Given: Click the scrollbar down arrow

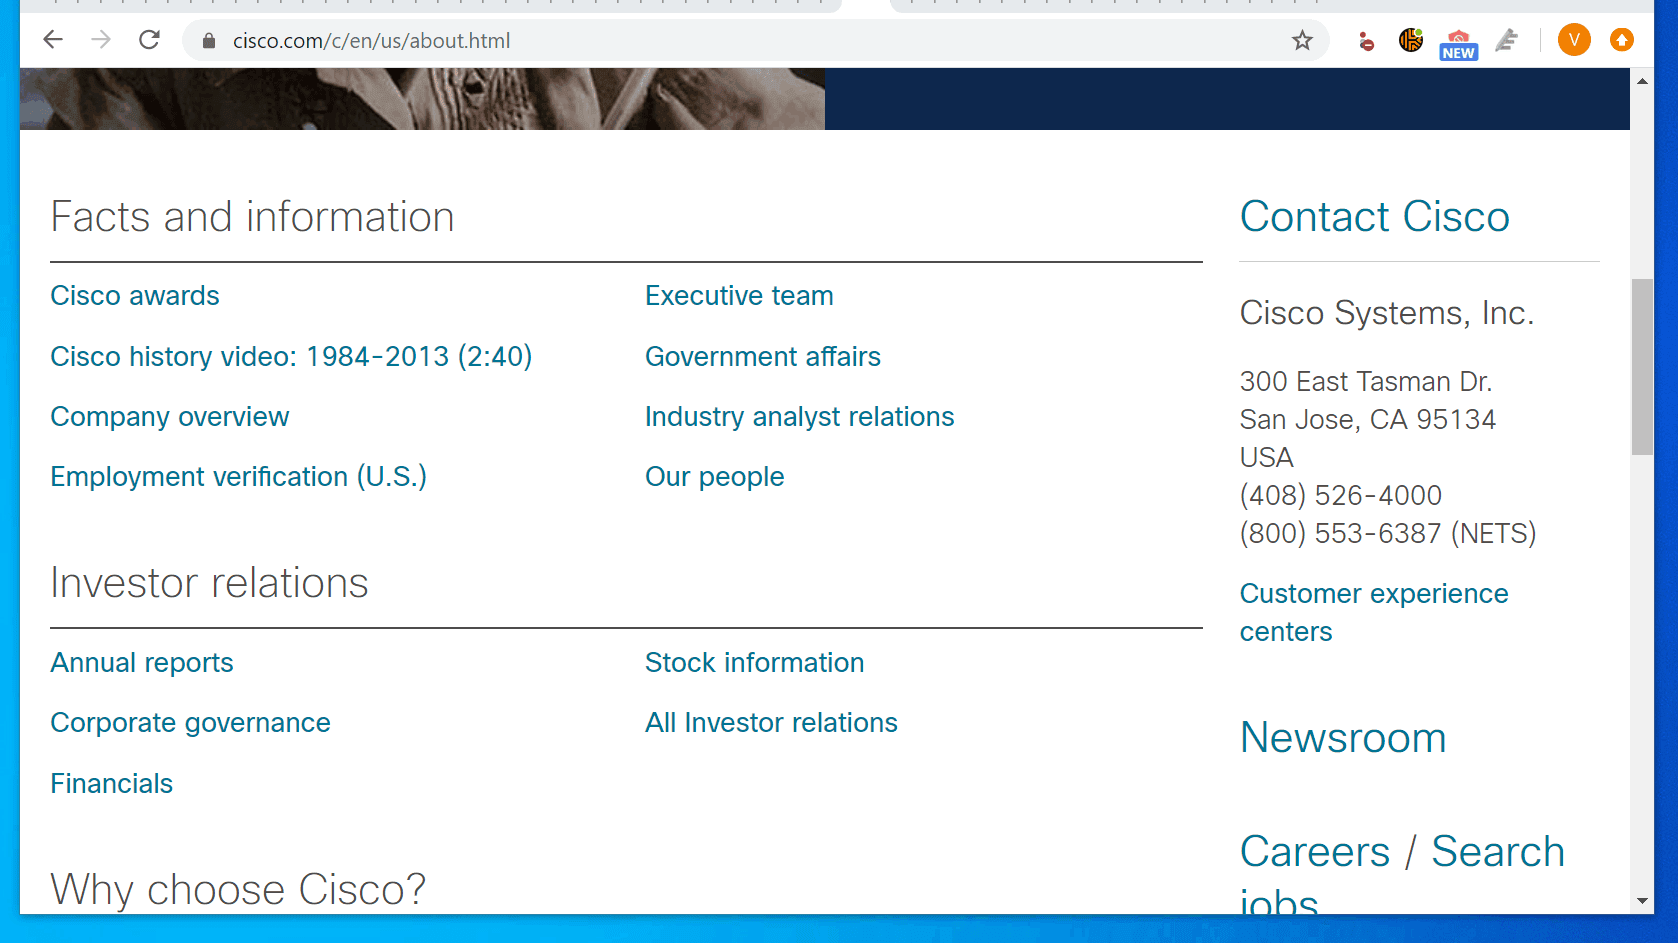Looking at the screenshot, I should pos(1642,901).
